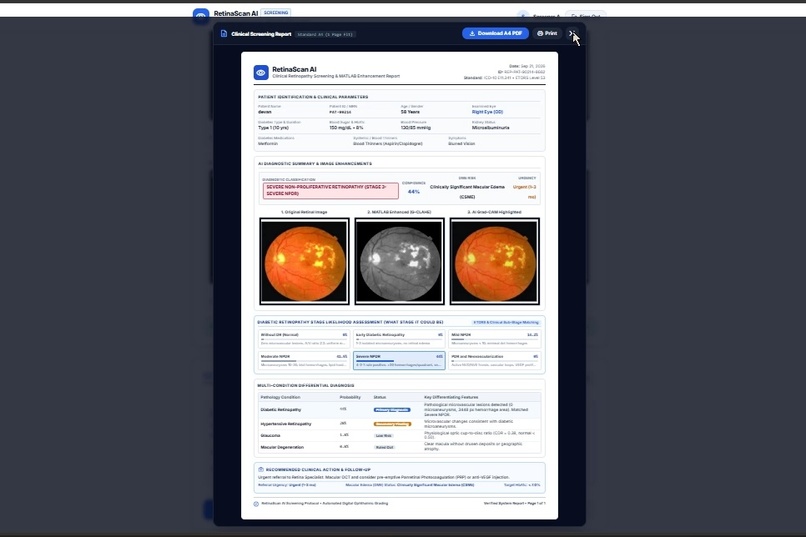
Task: Click the Diabetic Retinopathy table row label
Action: [281, 410]
